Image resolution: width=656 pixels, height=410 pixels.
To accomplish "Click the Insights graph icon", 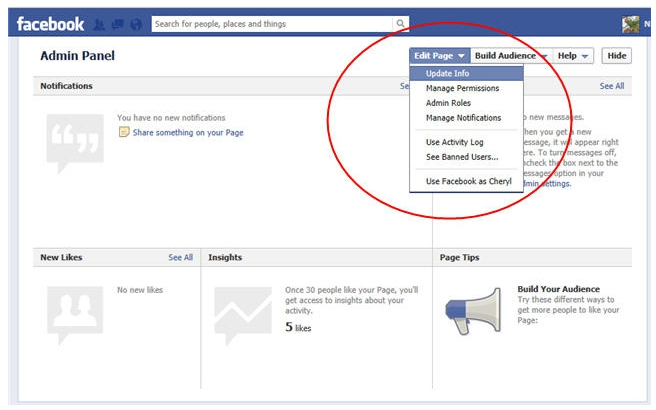I will (x=243, y=315).
